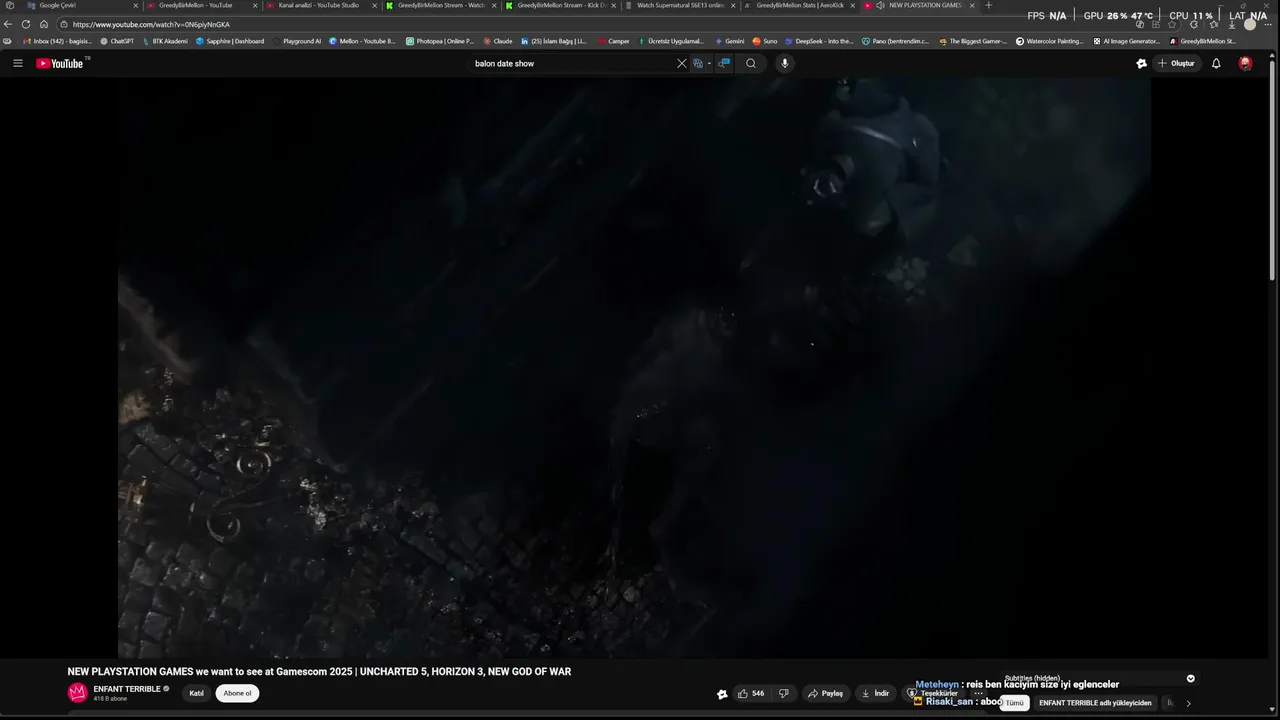Show more filter chips with right arrow
Screen dimensions: 1280x720
coord(1188,703)
